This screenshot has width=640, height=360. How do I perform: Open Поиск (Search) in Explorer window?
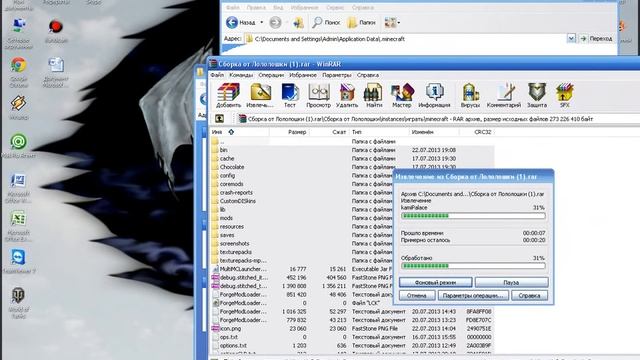pyautogui.click(x=326, y=22)
